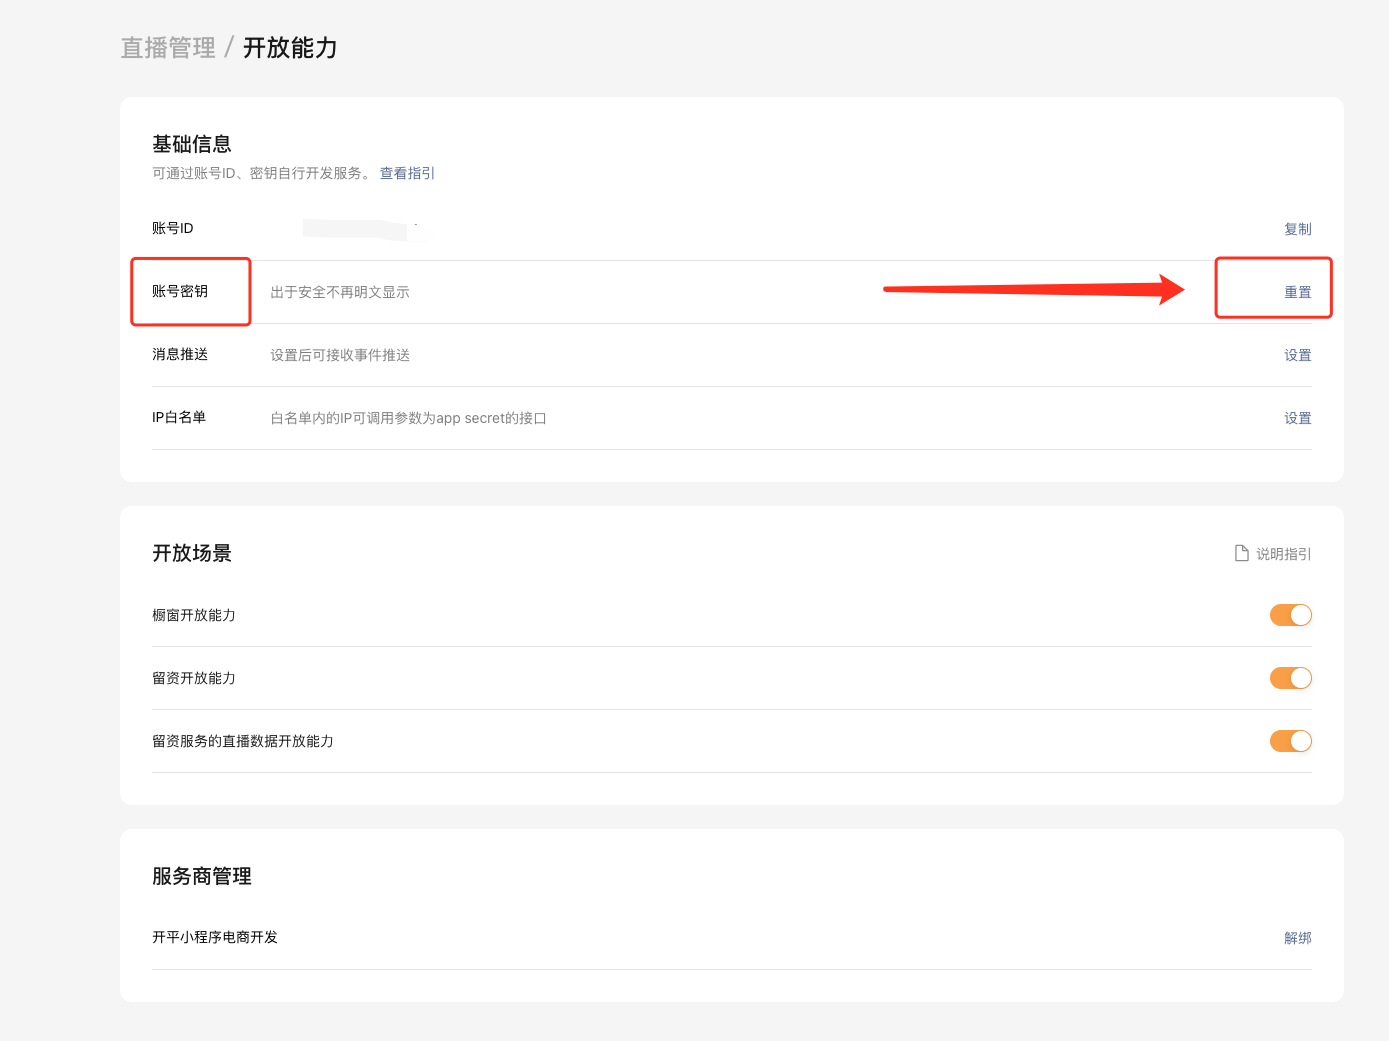This screenshot has height=1041, width=1389.
Task: Click the 说明指引 document icon
Action: coord(1242,553)
